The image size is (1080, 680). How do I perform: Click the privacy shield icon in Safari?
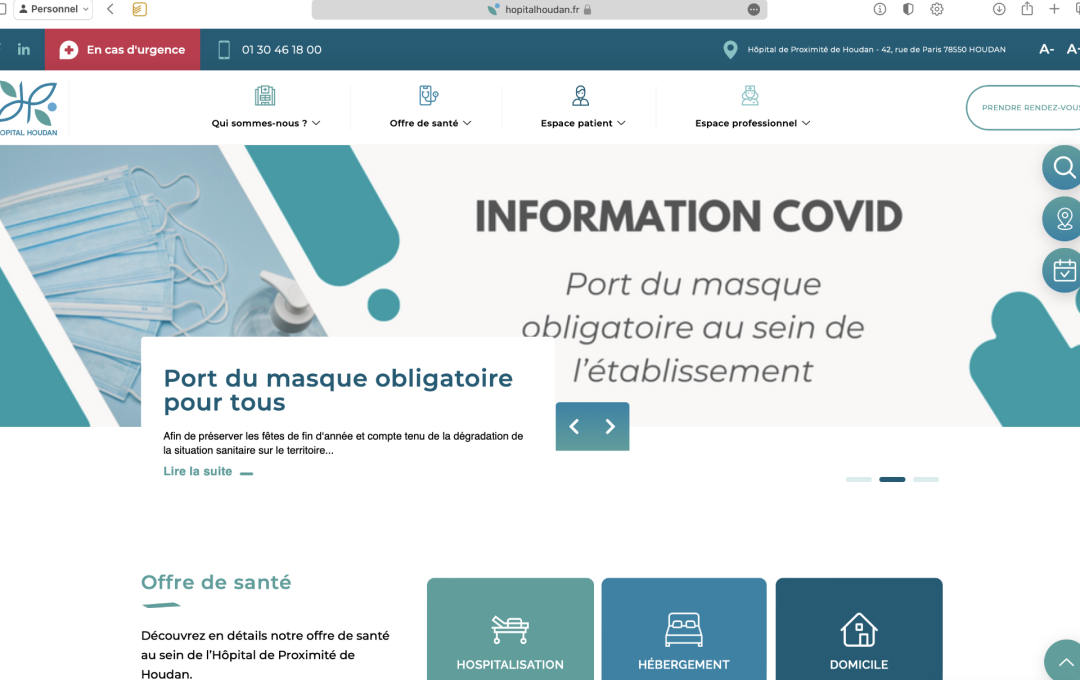[x=908, y=9]
